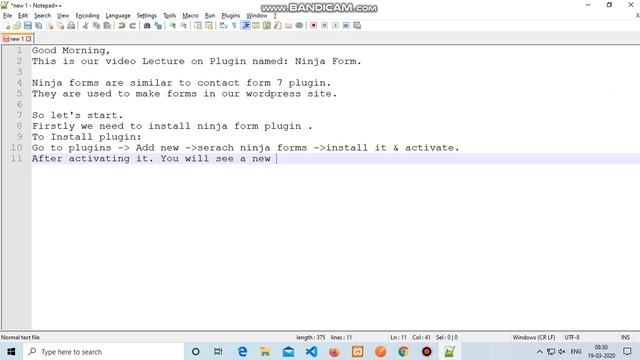Open the Encoding menu
Image resolution: width=640 pixels, height=360 pixels.
(x=87, y=16)
